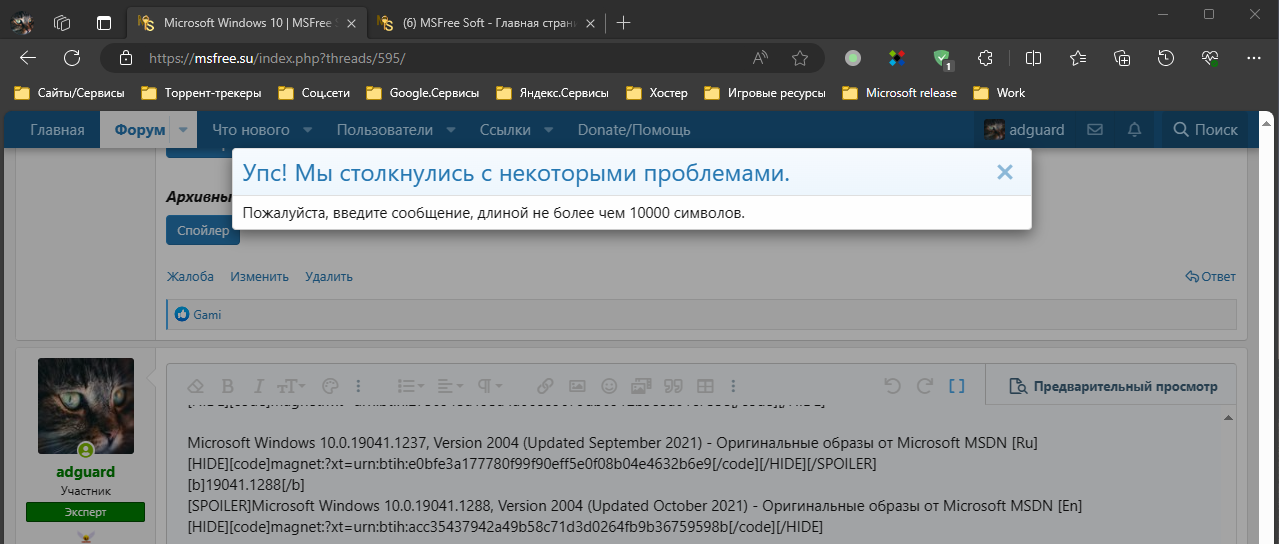The width and height of the screenshot is (1279, 544).
Task: Expand the Что нового dropdown arrow
Action: point(308,129)
